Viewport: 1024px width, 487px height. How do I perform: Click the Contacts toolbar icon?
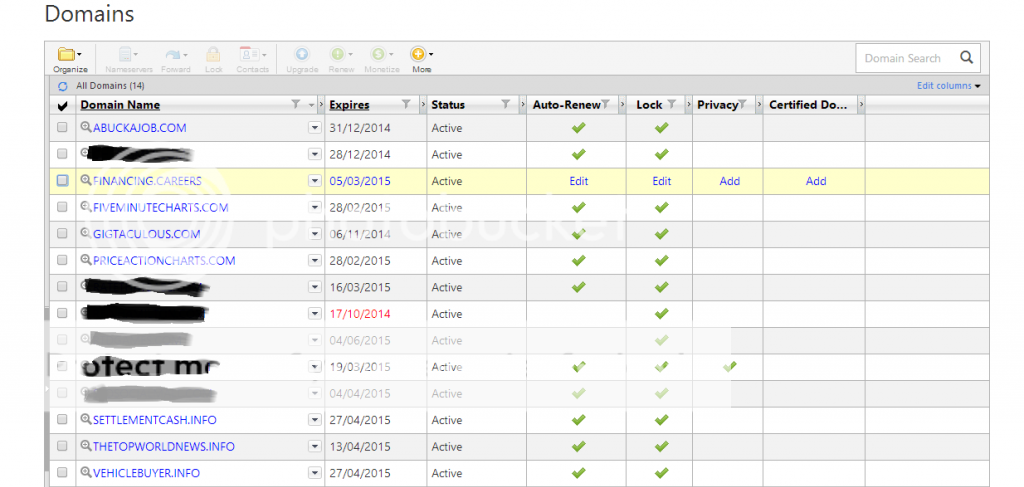252,59
